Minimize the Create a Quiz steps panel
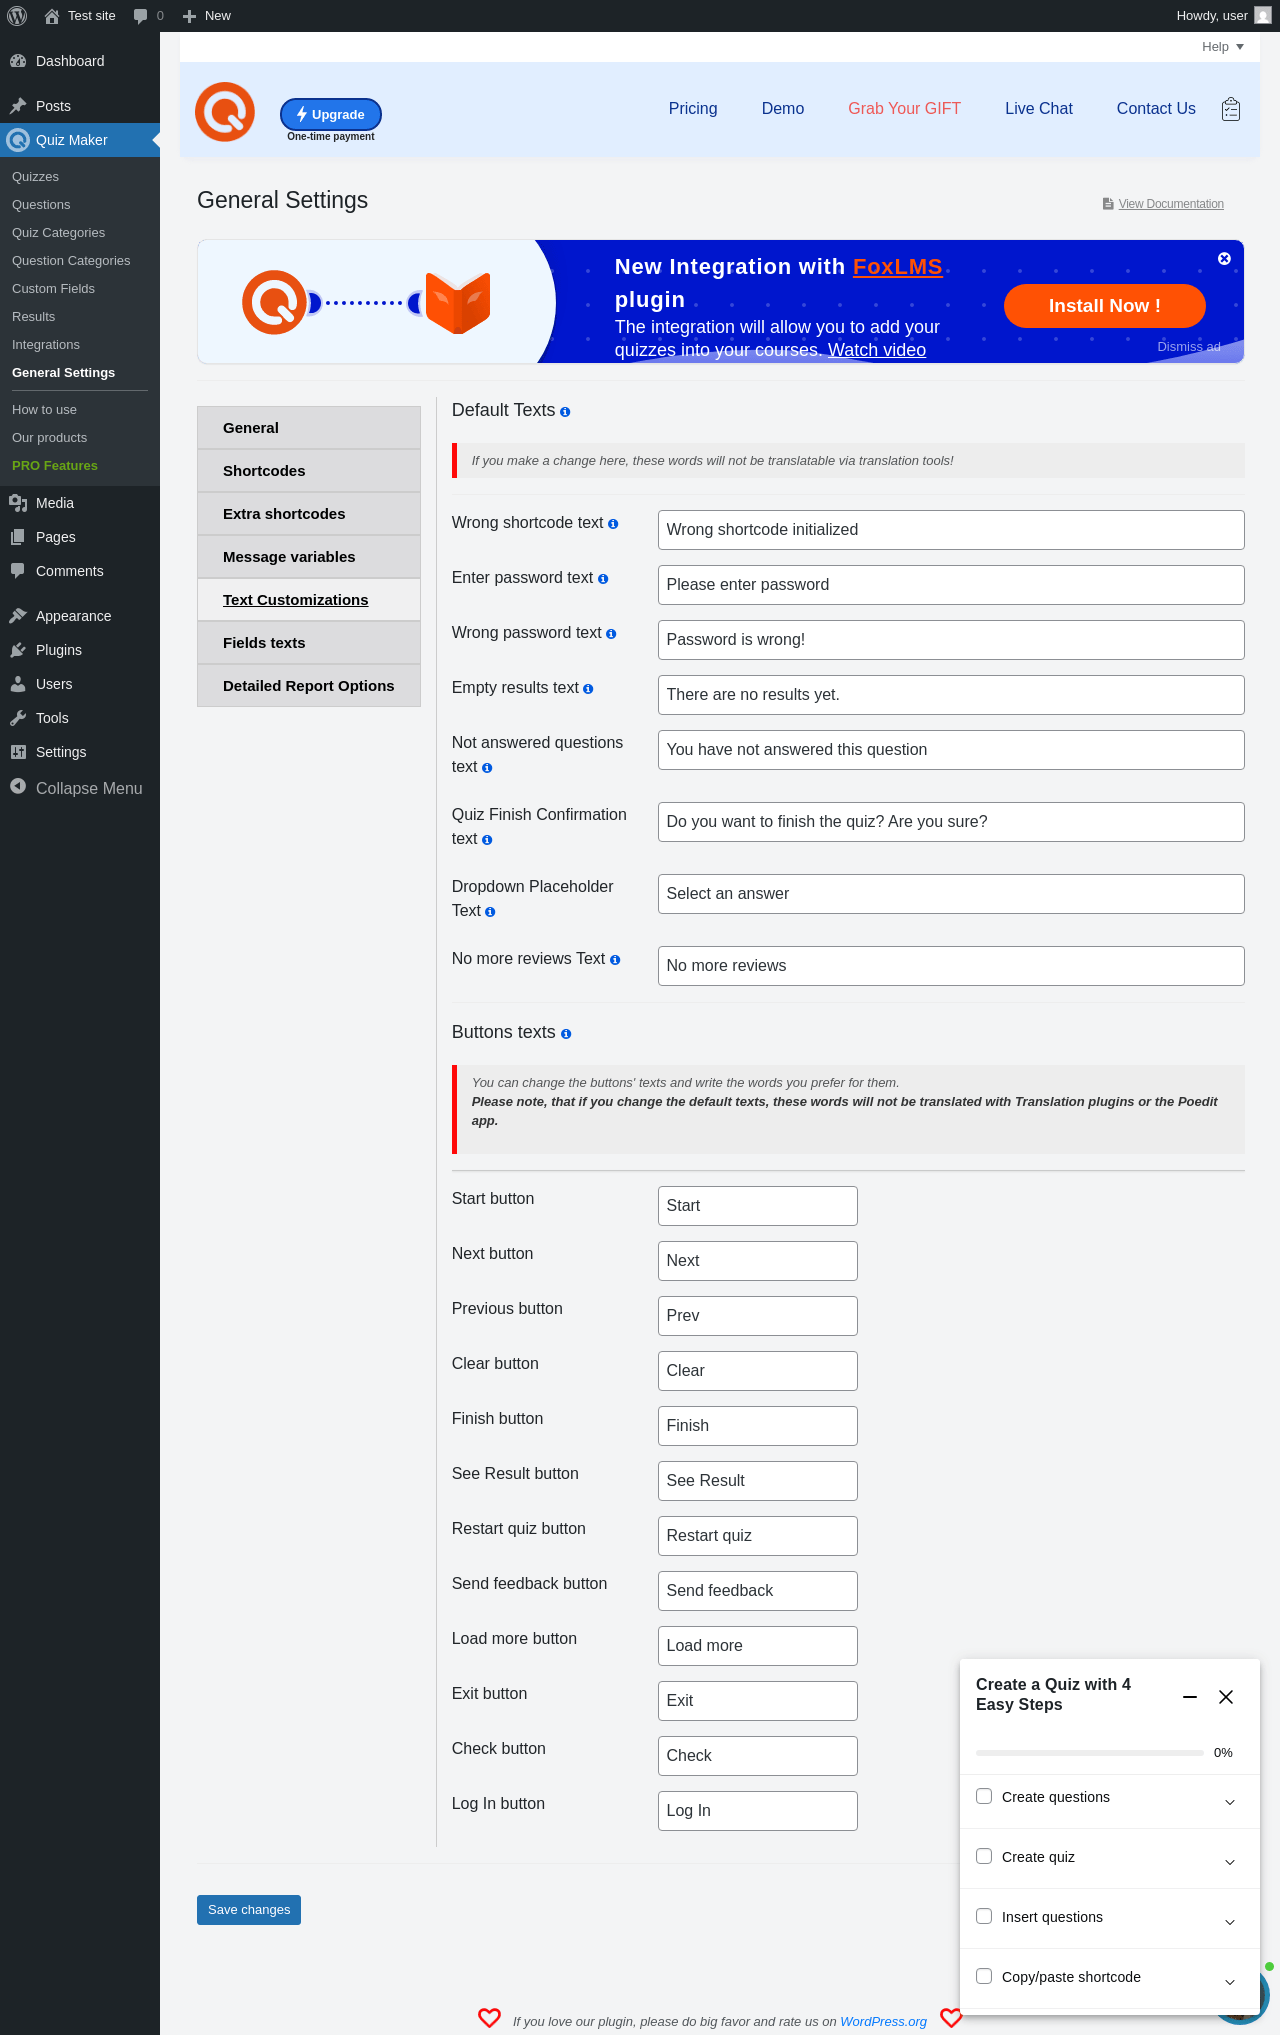The height and width of the screenshot is (2035, 1280). (1190, 1697)
